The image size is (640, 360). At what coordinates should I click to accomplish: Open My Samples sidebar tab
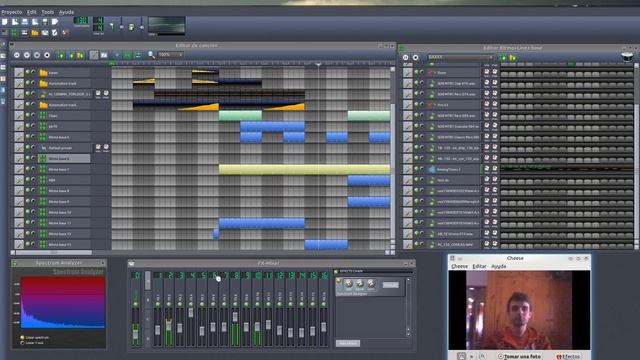click(x=3, y=67)
